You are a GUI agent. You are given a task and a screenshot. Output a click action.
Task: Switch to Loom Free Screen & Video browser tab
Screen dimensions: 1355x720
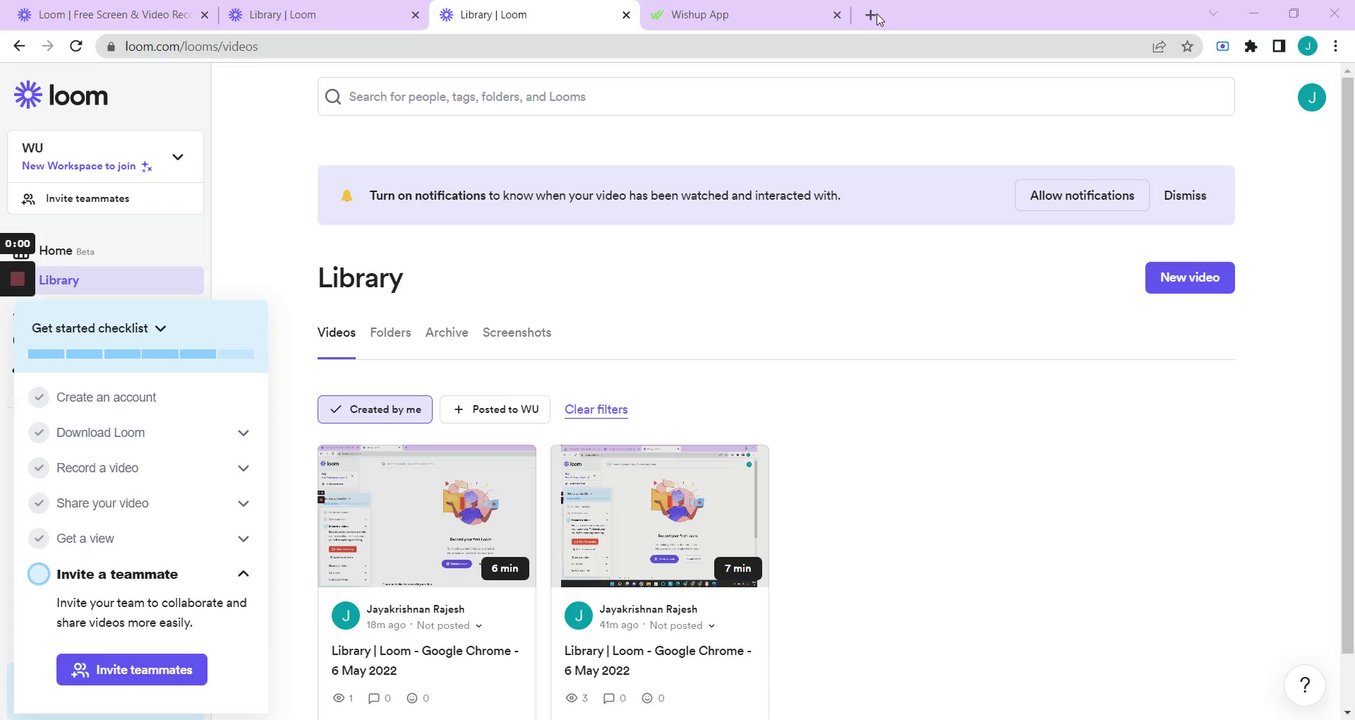[111, 15]
